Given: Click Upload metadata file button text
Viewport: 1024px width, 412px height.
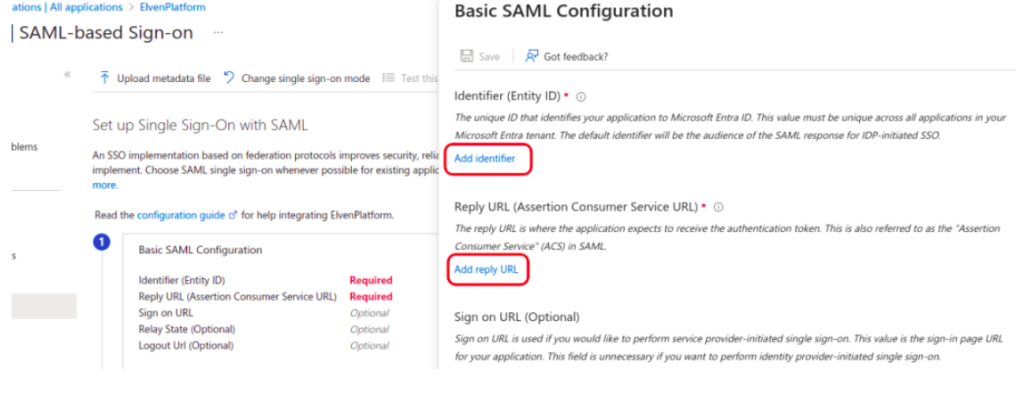Looking at the screenshot, I should coord(164,78).
